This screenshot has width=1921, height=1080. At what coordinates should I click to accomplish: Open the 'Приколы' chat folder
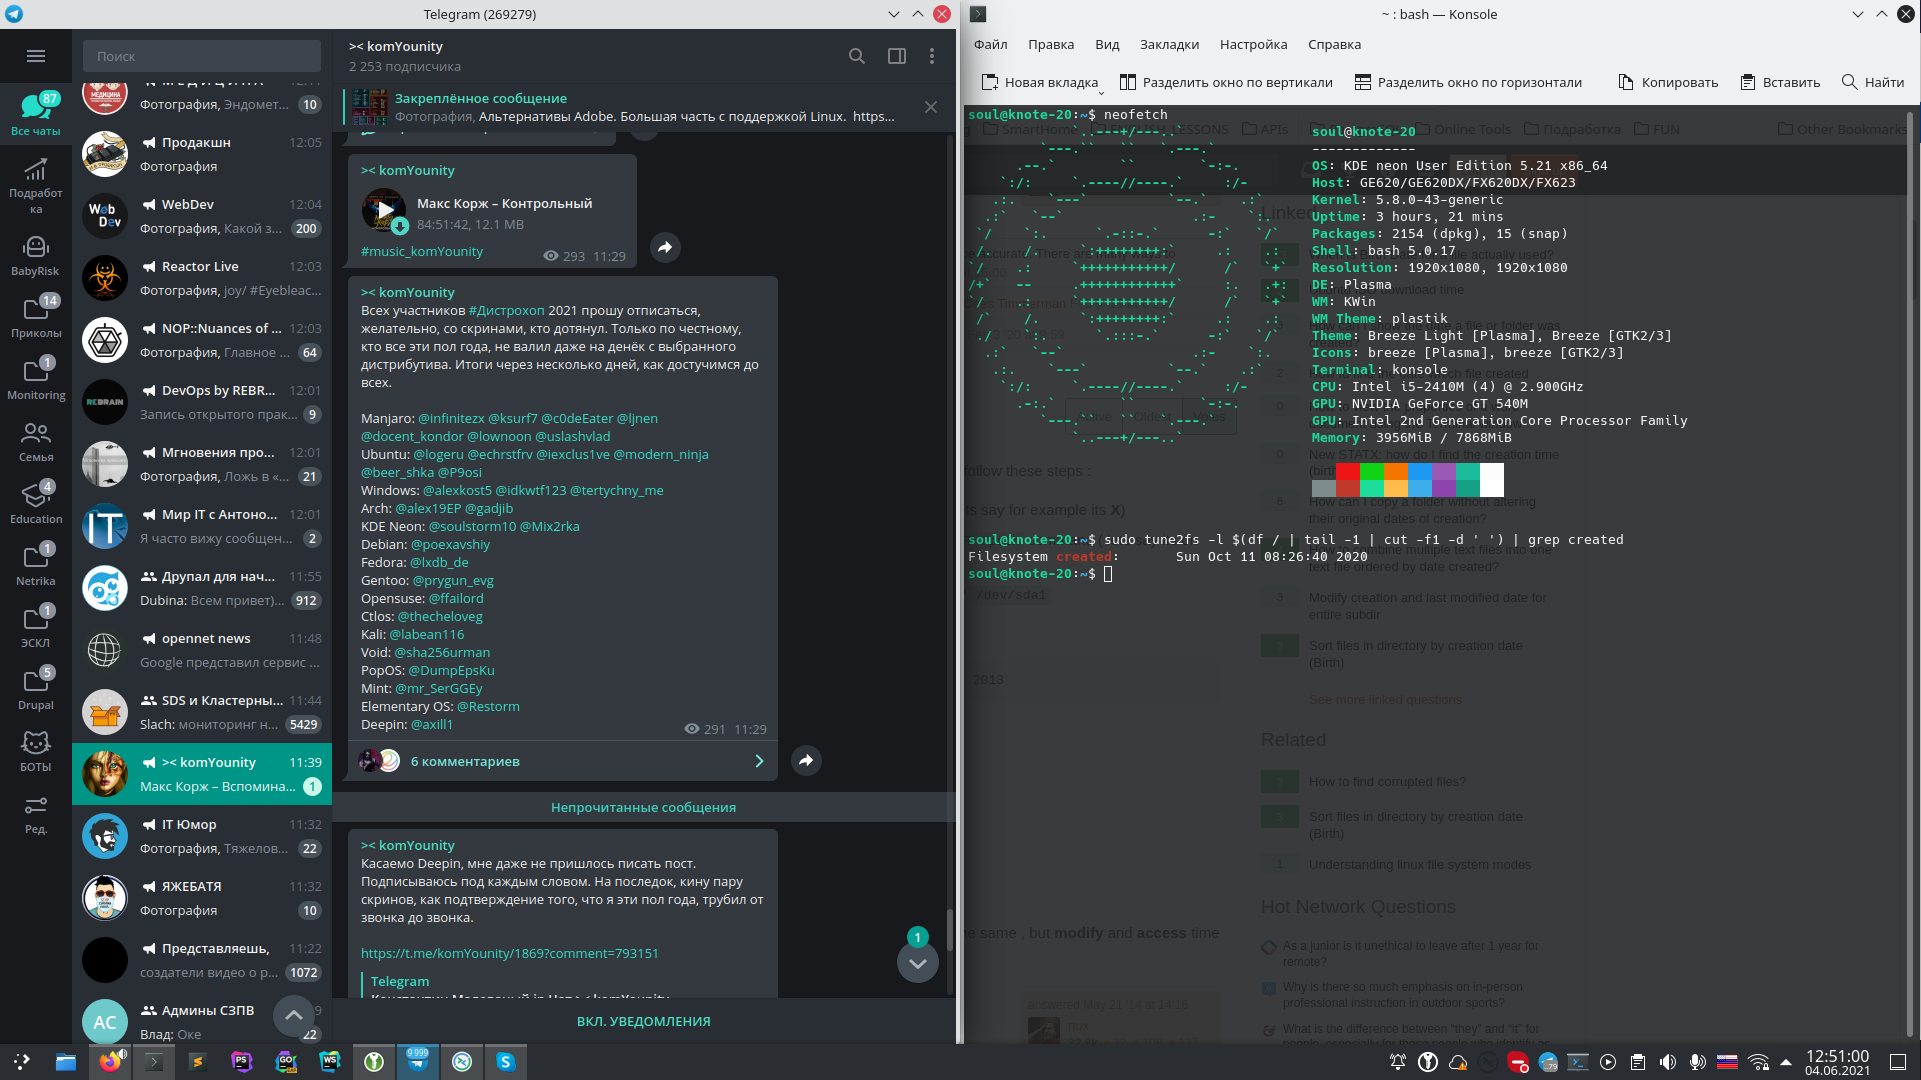click(x=36, y=317)
